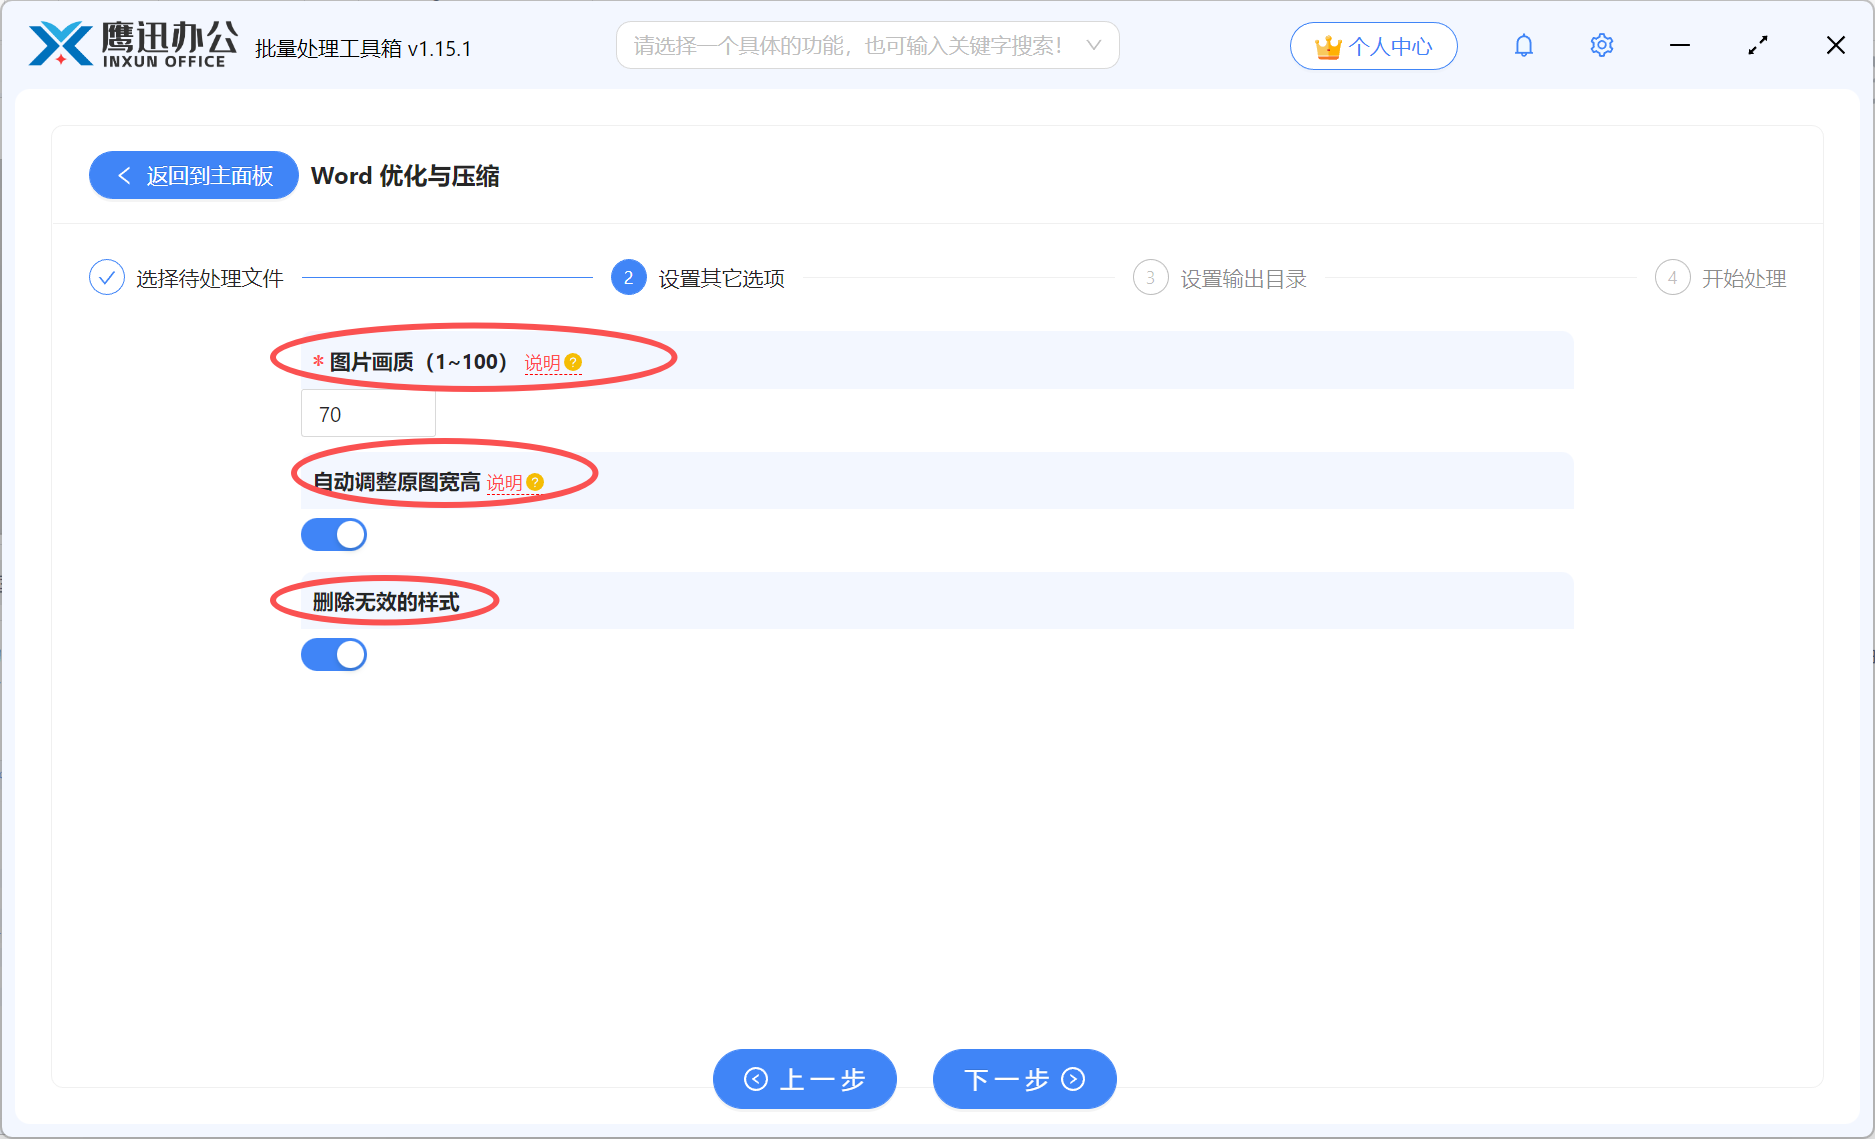1875x1139 pixels.
Task: Click the 批量处理工具箱 v1.15.1 title text
Action: 363,49
